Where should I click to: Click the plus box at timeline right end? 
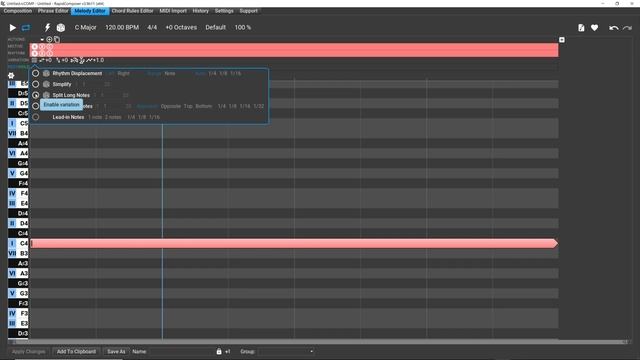pos(562,40)
